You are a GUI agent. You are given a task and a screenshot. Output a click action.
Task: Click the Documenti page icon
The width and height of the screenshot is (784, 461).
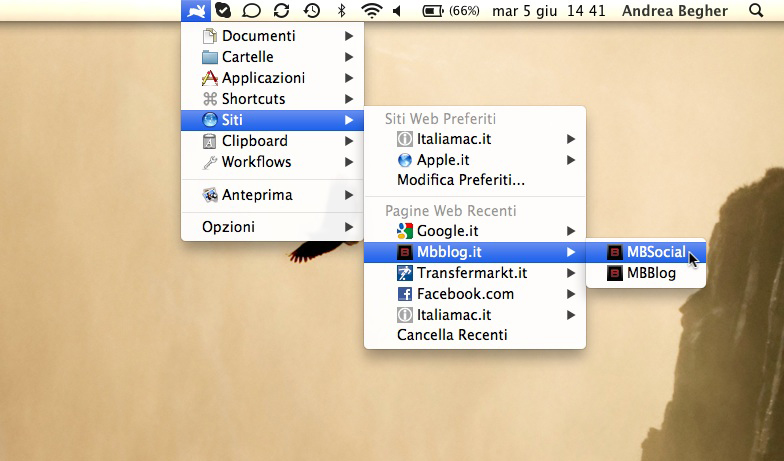(210, 36)
